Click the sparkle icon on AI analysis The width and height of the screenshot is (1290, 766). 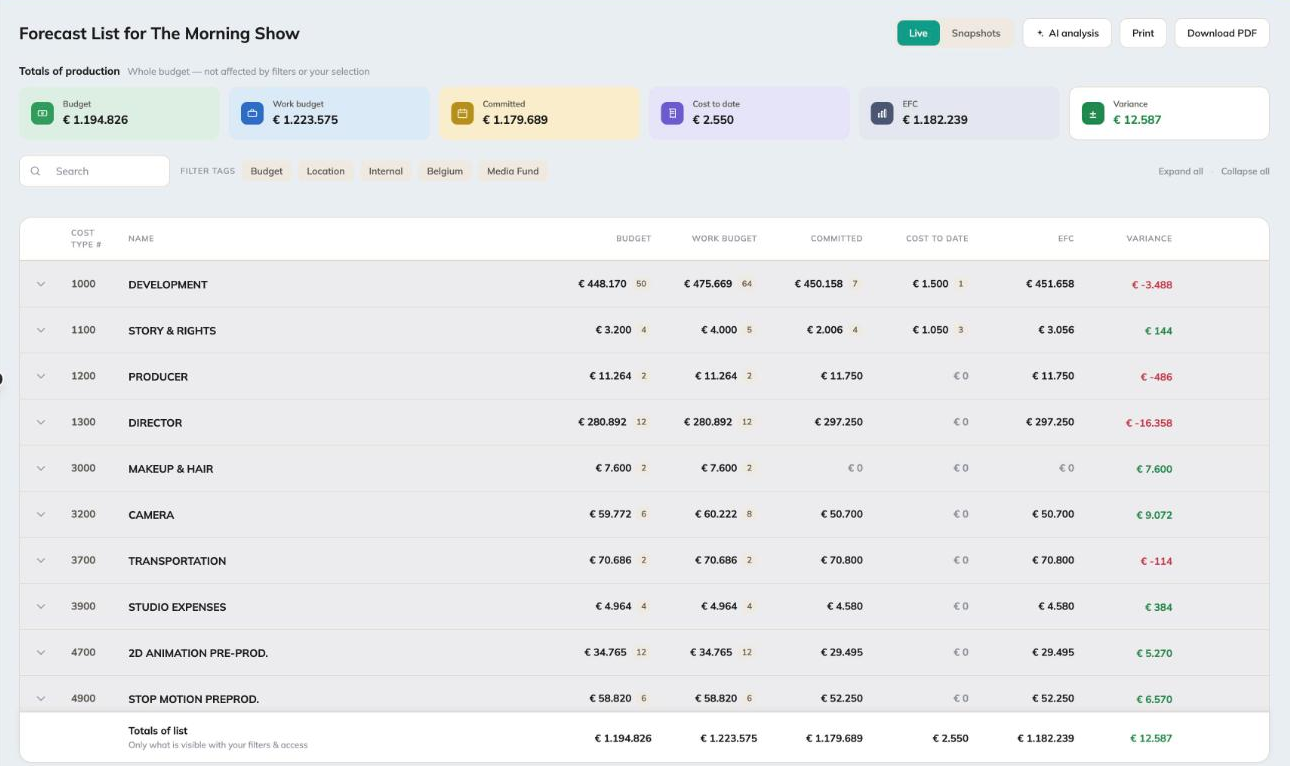point(1040,33)
